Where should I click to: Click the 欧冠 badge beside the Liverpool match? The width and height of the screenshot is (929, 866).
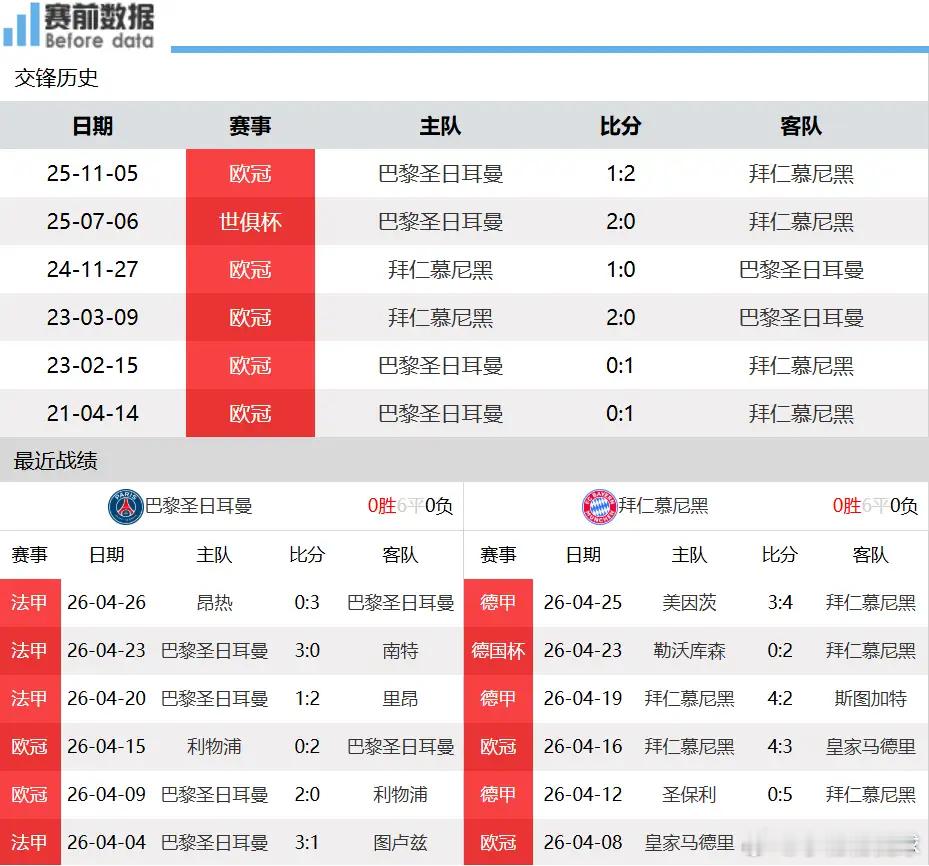[30, 747]
